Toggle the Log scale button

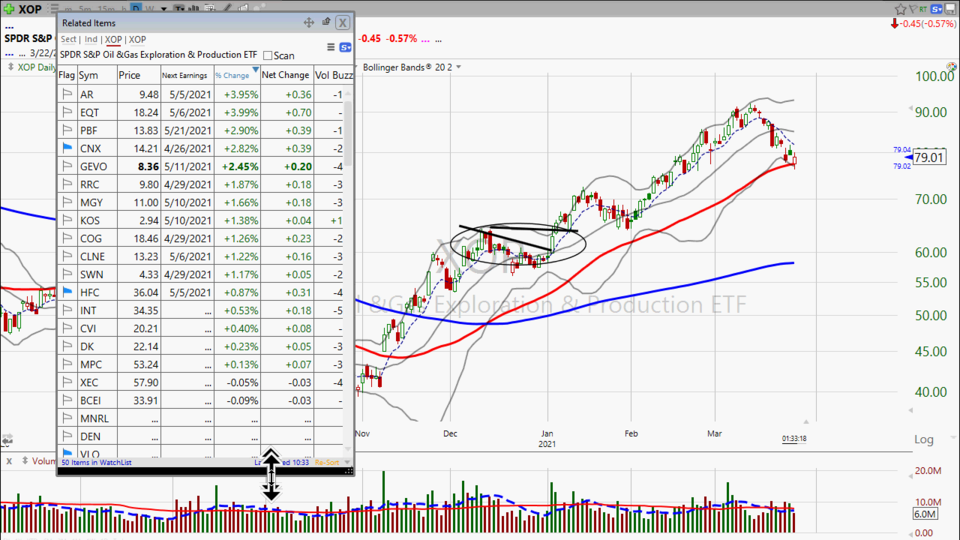[x=924, y=439]
